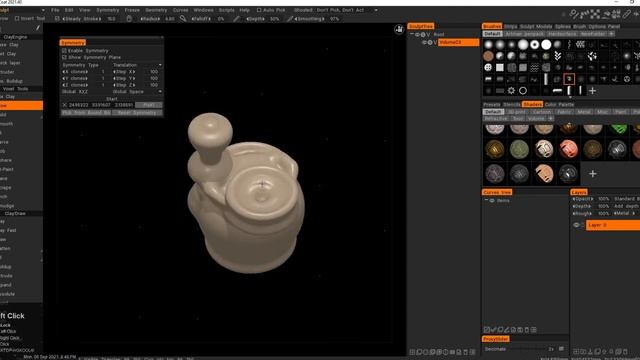The height and width of the screenshot is (360, 640).
Task: Click the hand icon beside Steady Stroke value
Action: point(129,19)
